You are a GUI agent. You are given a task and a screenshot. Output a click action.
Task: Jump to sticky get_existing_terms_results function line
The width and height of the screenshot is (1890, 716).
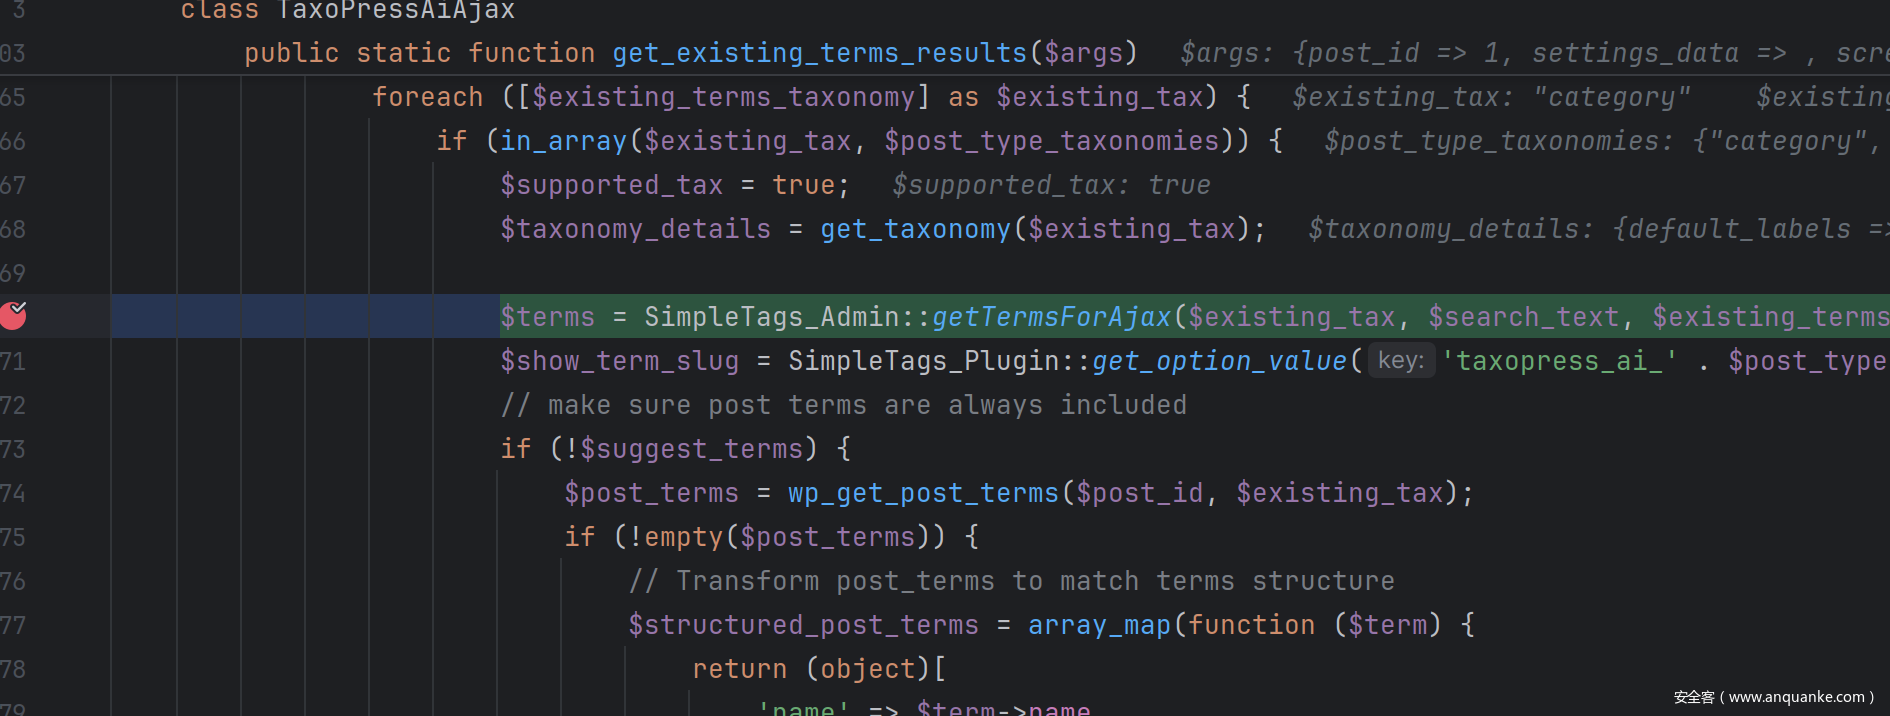pos(820,53)
